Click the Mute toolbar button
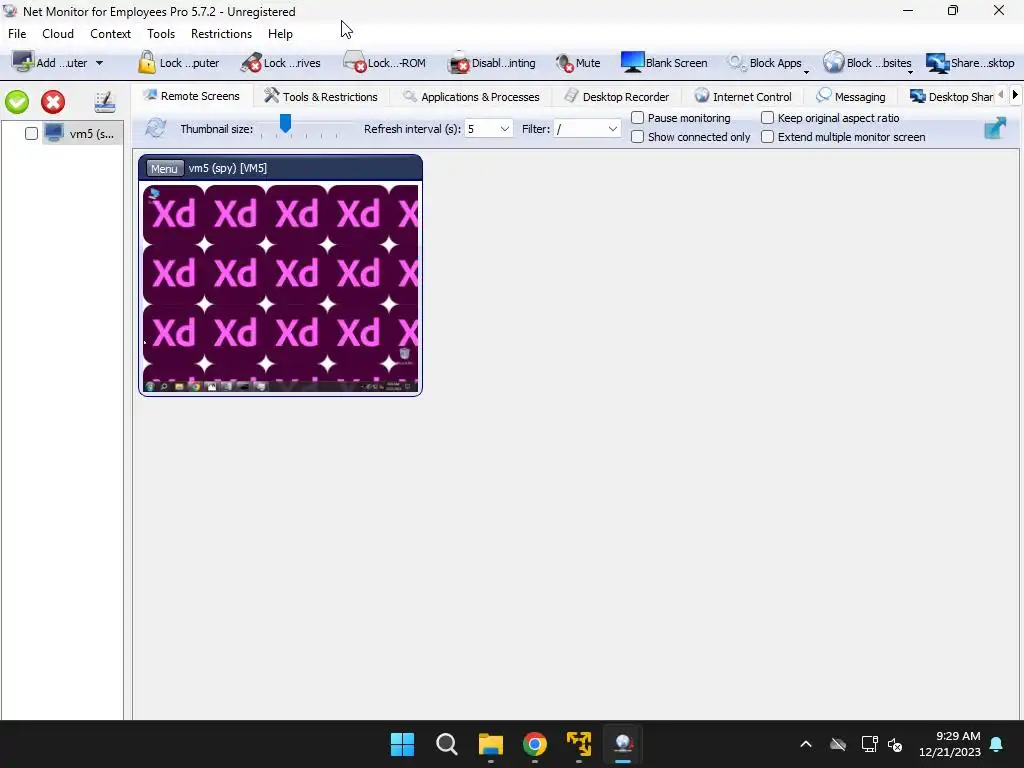 pyautogui.click(x=577, y=63)
